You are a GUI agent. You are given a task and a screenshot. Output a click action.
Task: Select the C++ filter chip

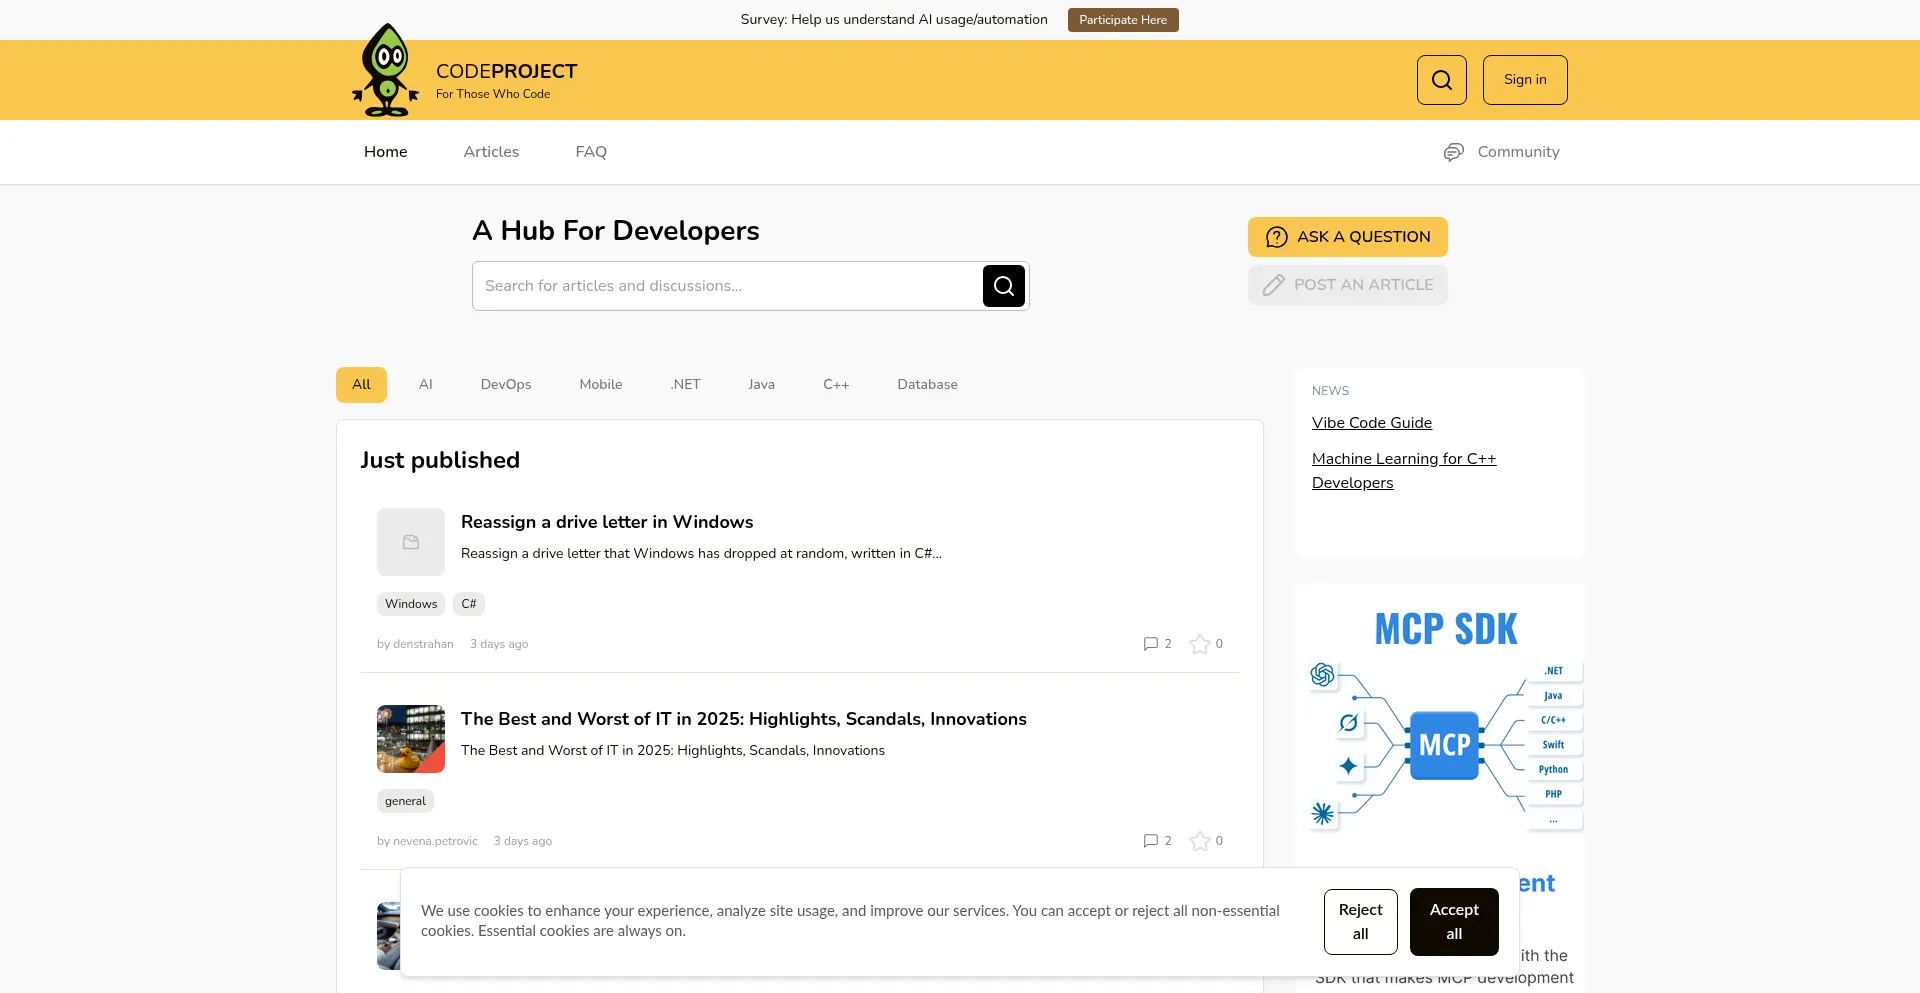click(836, 384)
